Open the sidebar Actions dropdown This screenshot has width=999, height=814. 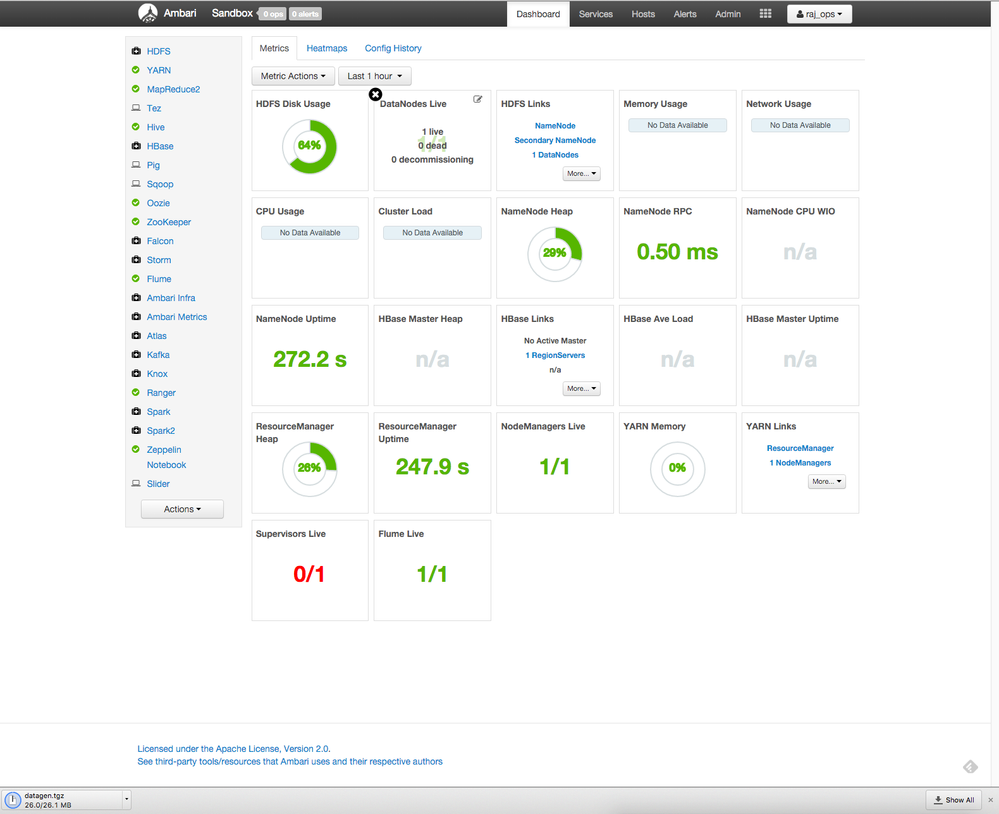coord(182,509)
